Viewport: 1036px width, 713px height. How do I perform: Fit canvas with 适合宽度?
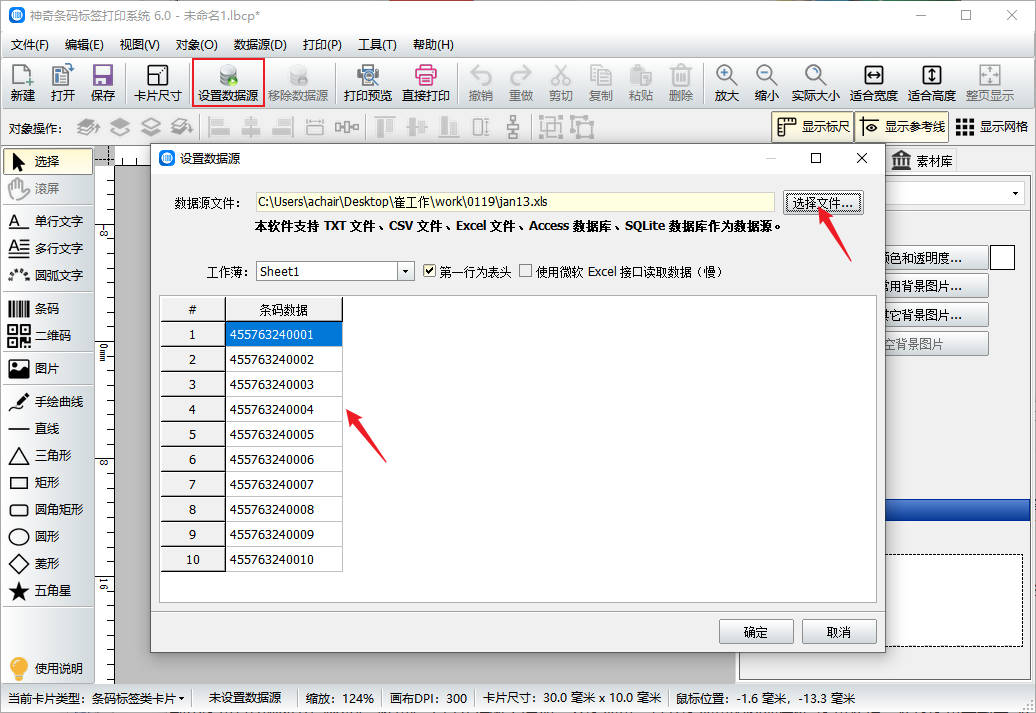[873, 83]
